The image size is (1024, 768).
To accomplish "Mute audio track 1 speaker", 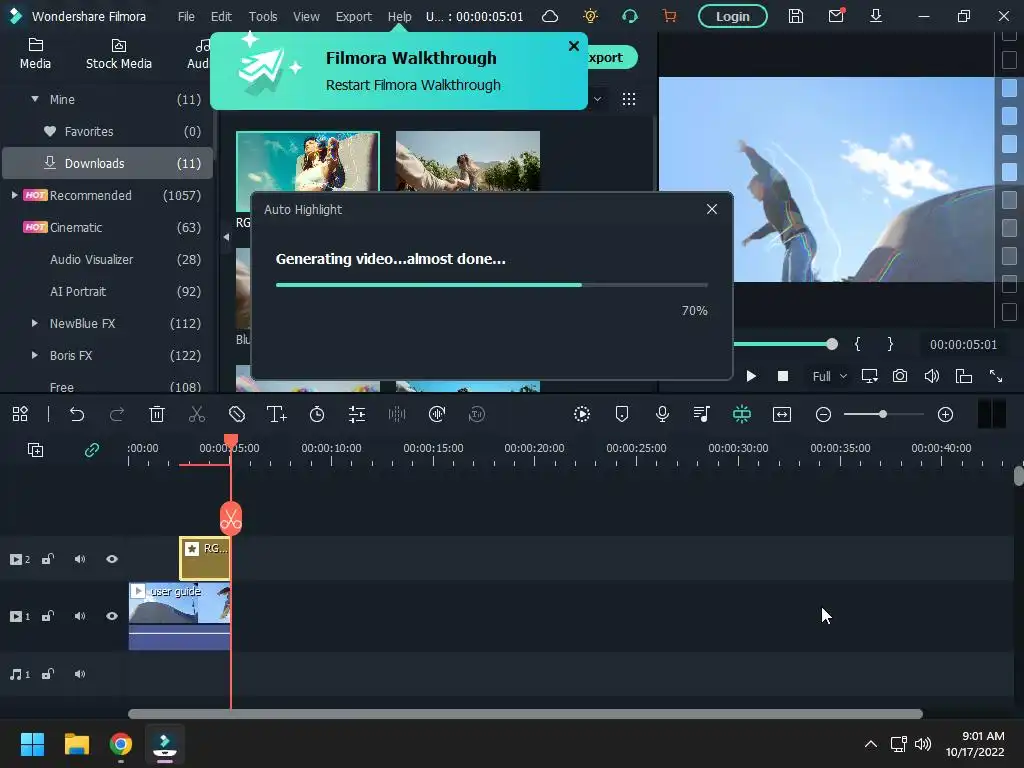I will point(80,674).
